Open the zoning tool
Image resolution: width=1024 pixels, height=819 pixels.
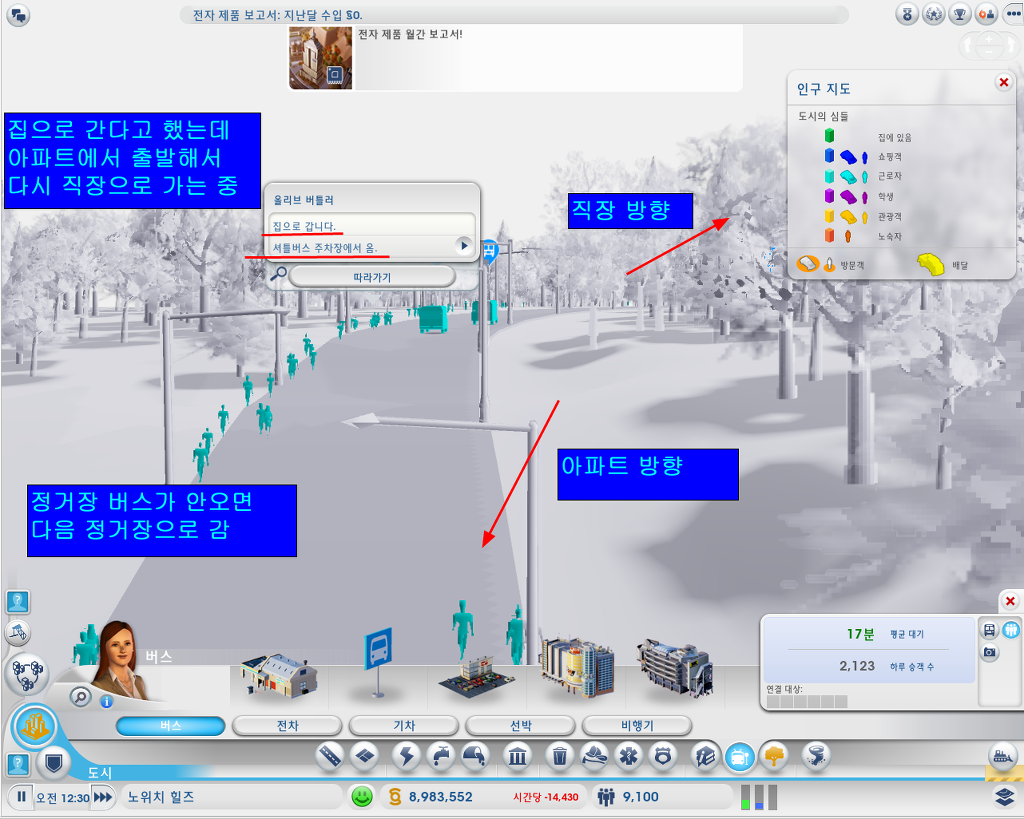click(364, 756)
